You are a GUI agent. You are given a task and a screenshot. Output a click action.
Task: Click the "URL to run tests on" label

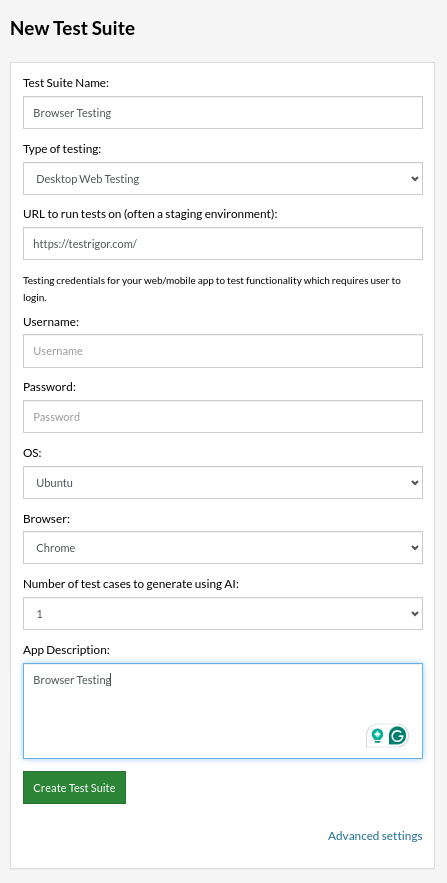[150, 215]
